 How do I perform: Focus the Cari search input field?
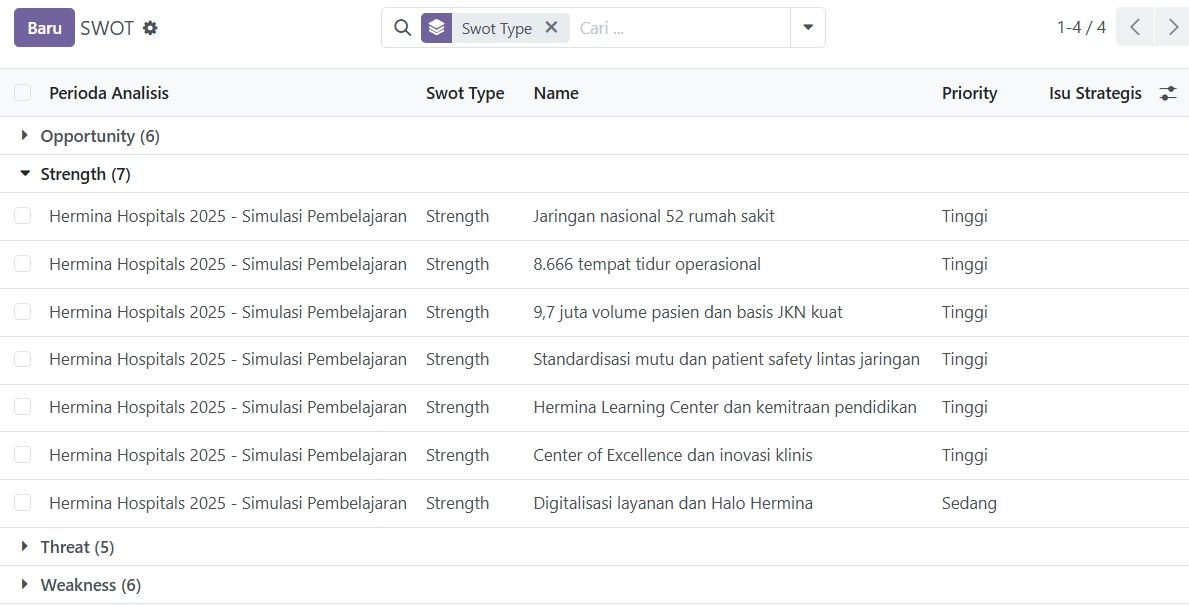coord(680,28)
